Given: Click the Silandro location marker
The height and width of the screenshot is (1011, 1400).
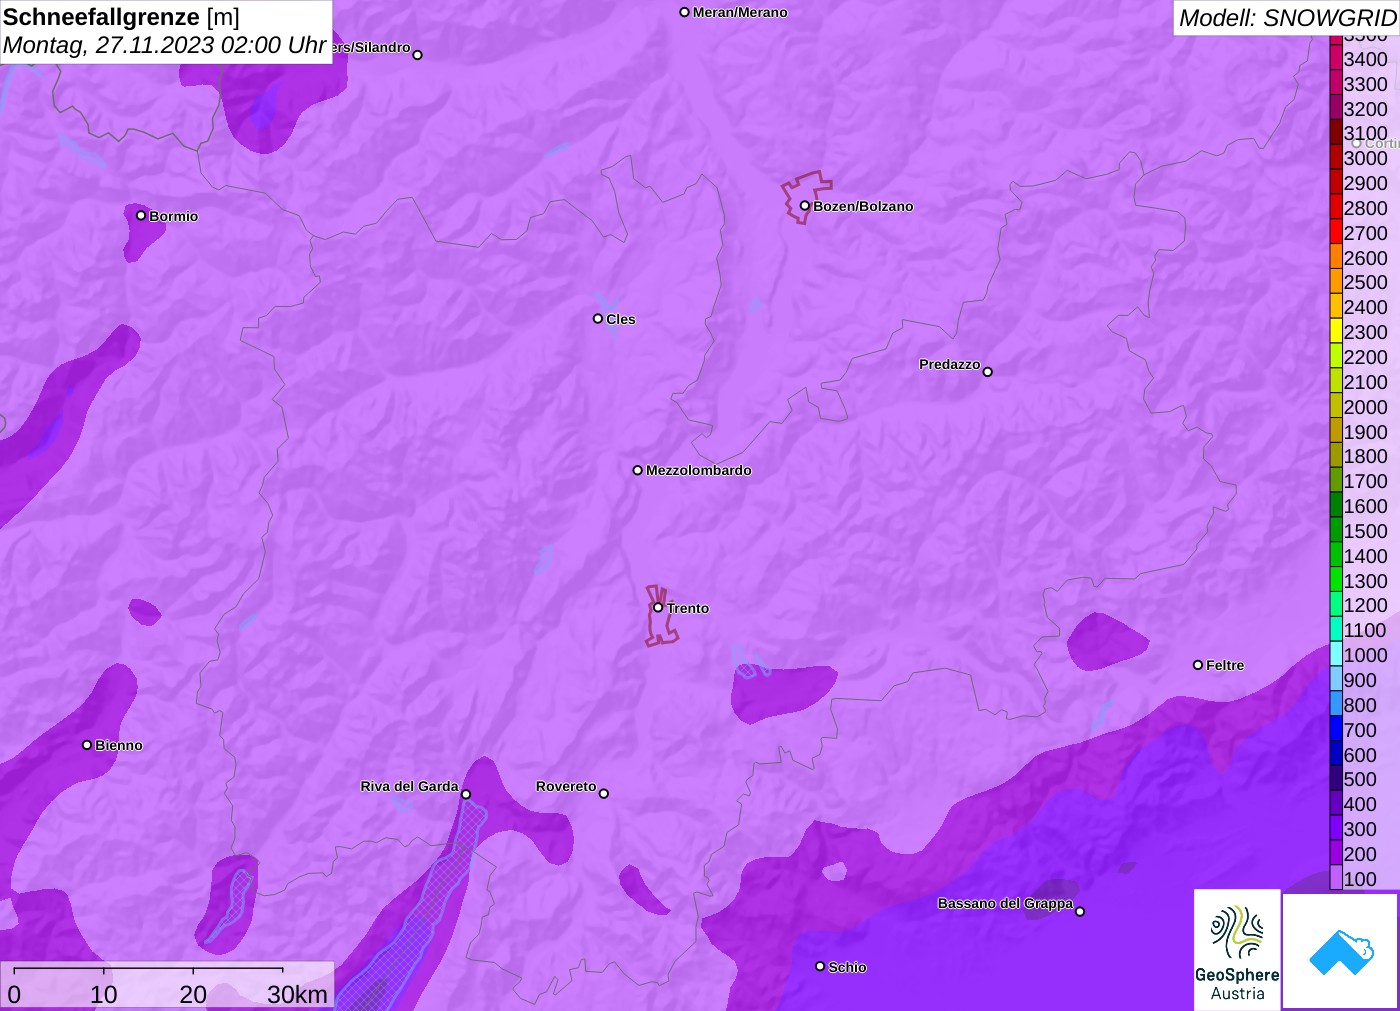Looking at the screenshot, I should click(x=418, y=55).
